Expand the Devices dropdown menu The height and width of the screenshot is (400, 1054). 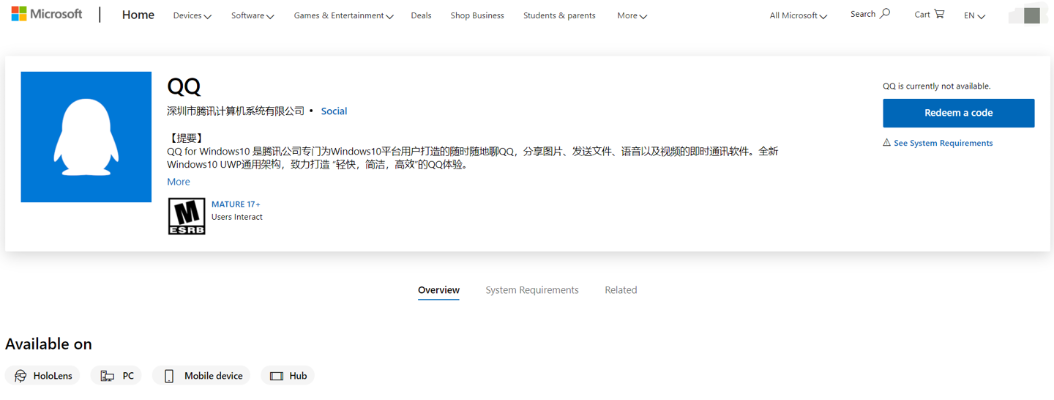tap(192, 16)
